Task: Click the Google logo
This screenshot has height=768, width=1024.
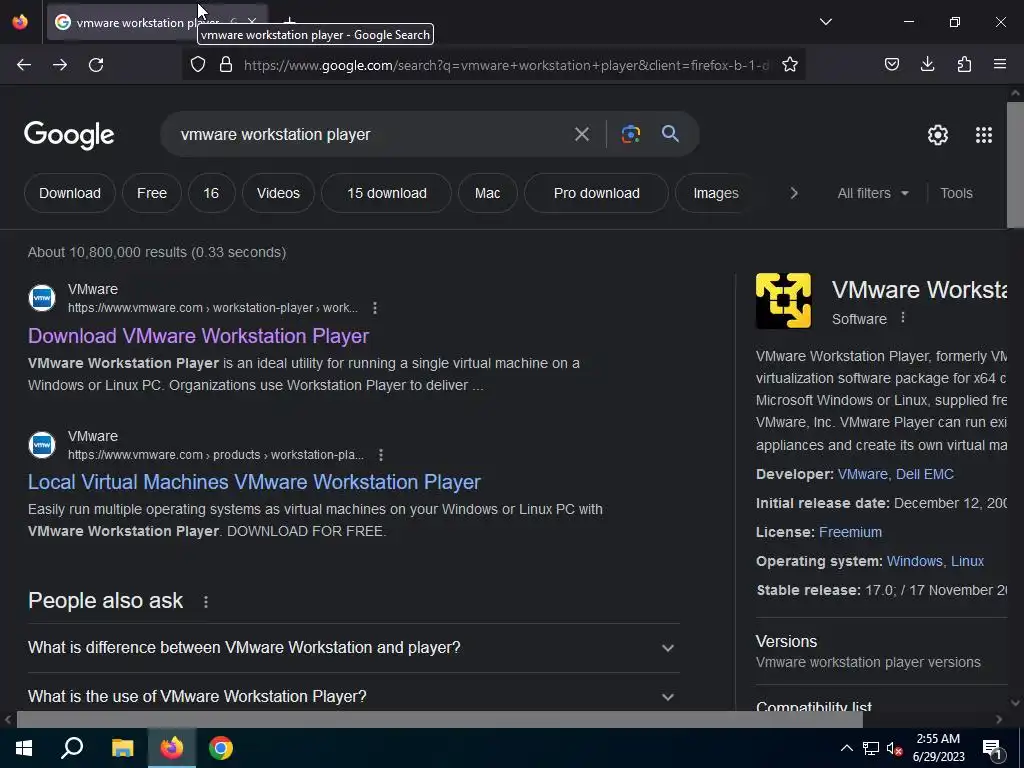Action: 69,135
